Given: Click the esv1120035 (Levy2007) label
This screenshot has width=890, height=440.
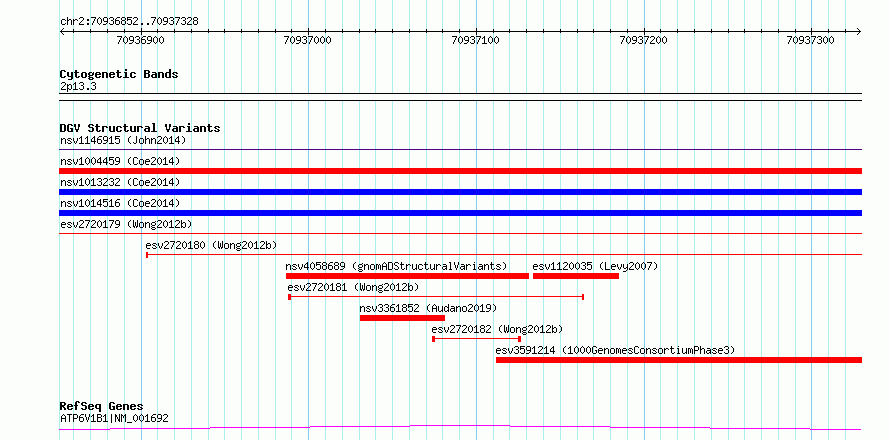Looking at the screenshot, I should click(595, 266).
